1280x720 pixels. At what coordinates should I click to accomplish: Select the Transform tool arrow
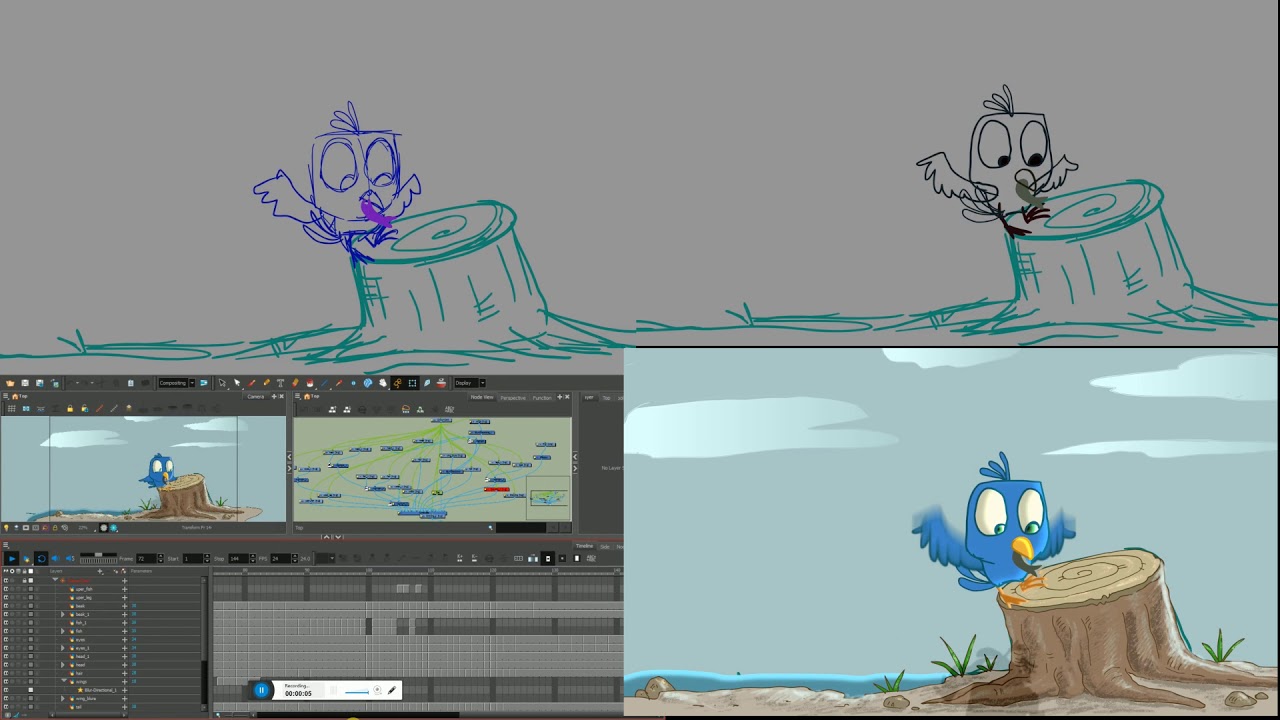point(222,383)
